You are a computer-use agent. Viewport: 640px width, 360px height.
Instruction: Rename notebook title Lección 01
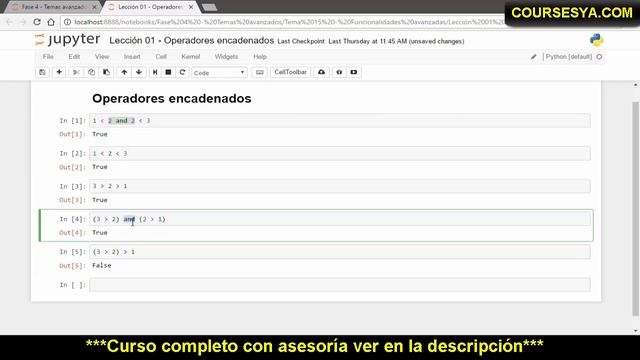tap(191, 40)
